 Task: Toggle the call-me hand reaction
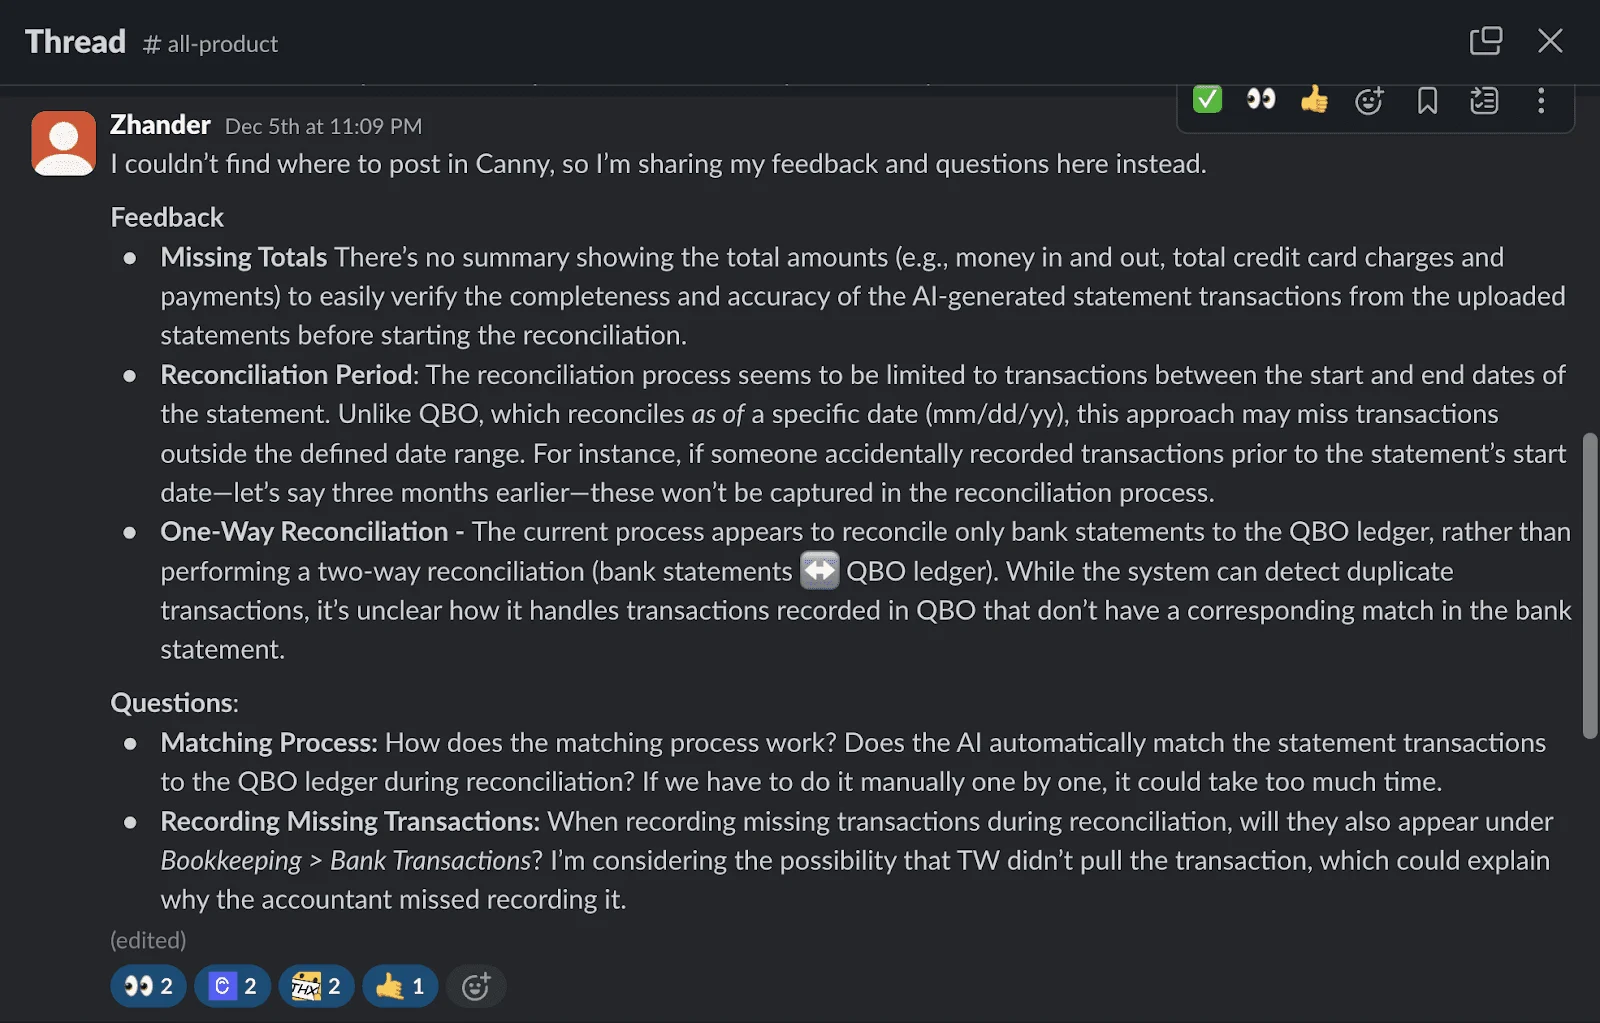(400, 987)
